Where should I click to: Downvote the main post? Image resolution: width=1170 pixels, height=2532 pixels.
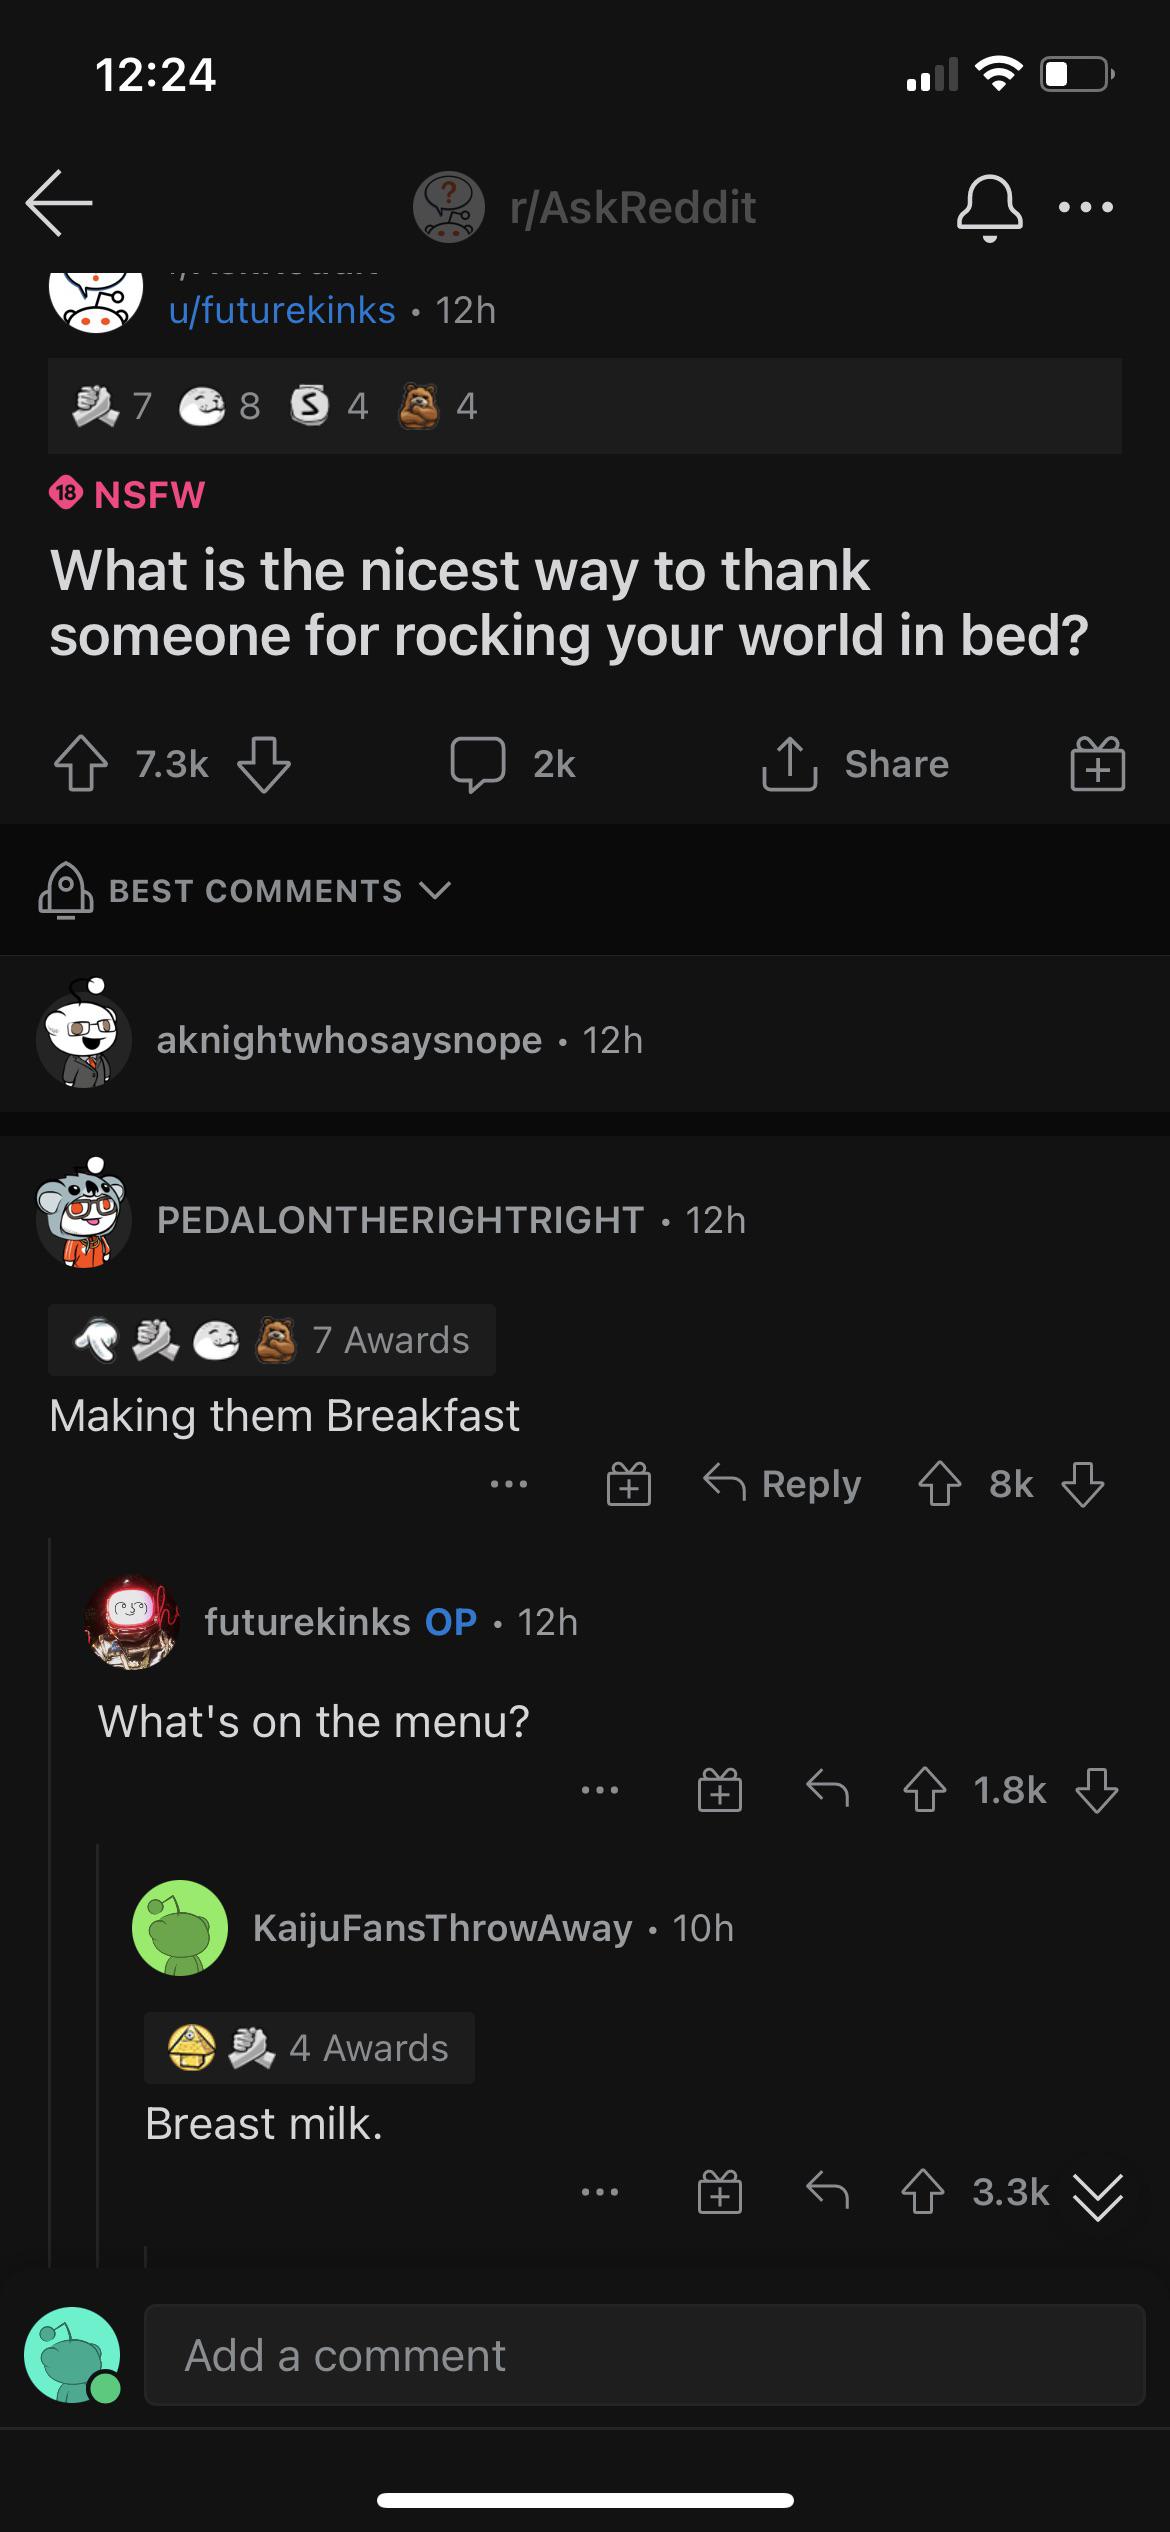point(264,764)
